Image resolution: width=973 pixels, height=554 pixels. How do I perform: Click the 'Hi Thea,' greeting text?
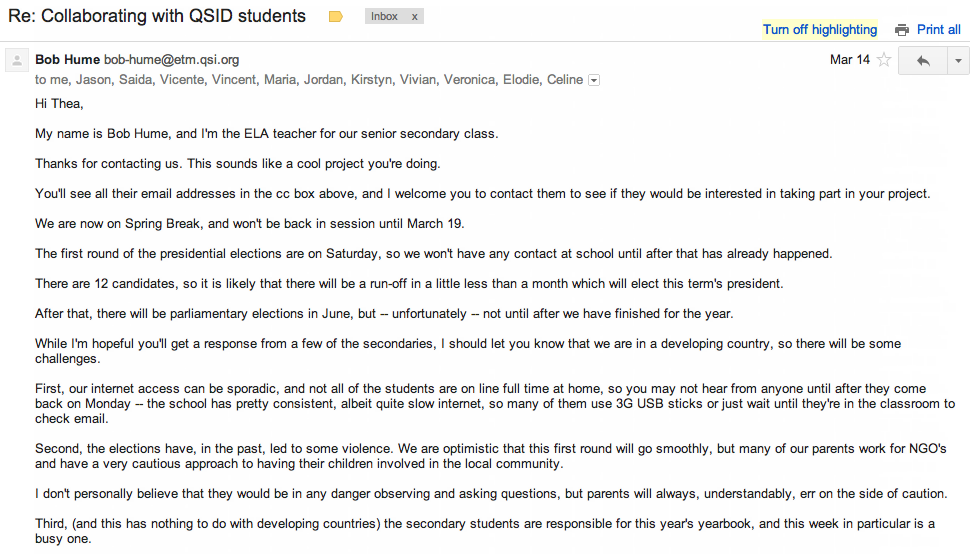click(x=59, y=104)
